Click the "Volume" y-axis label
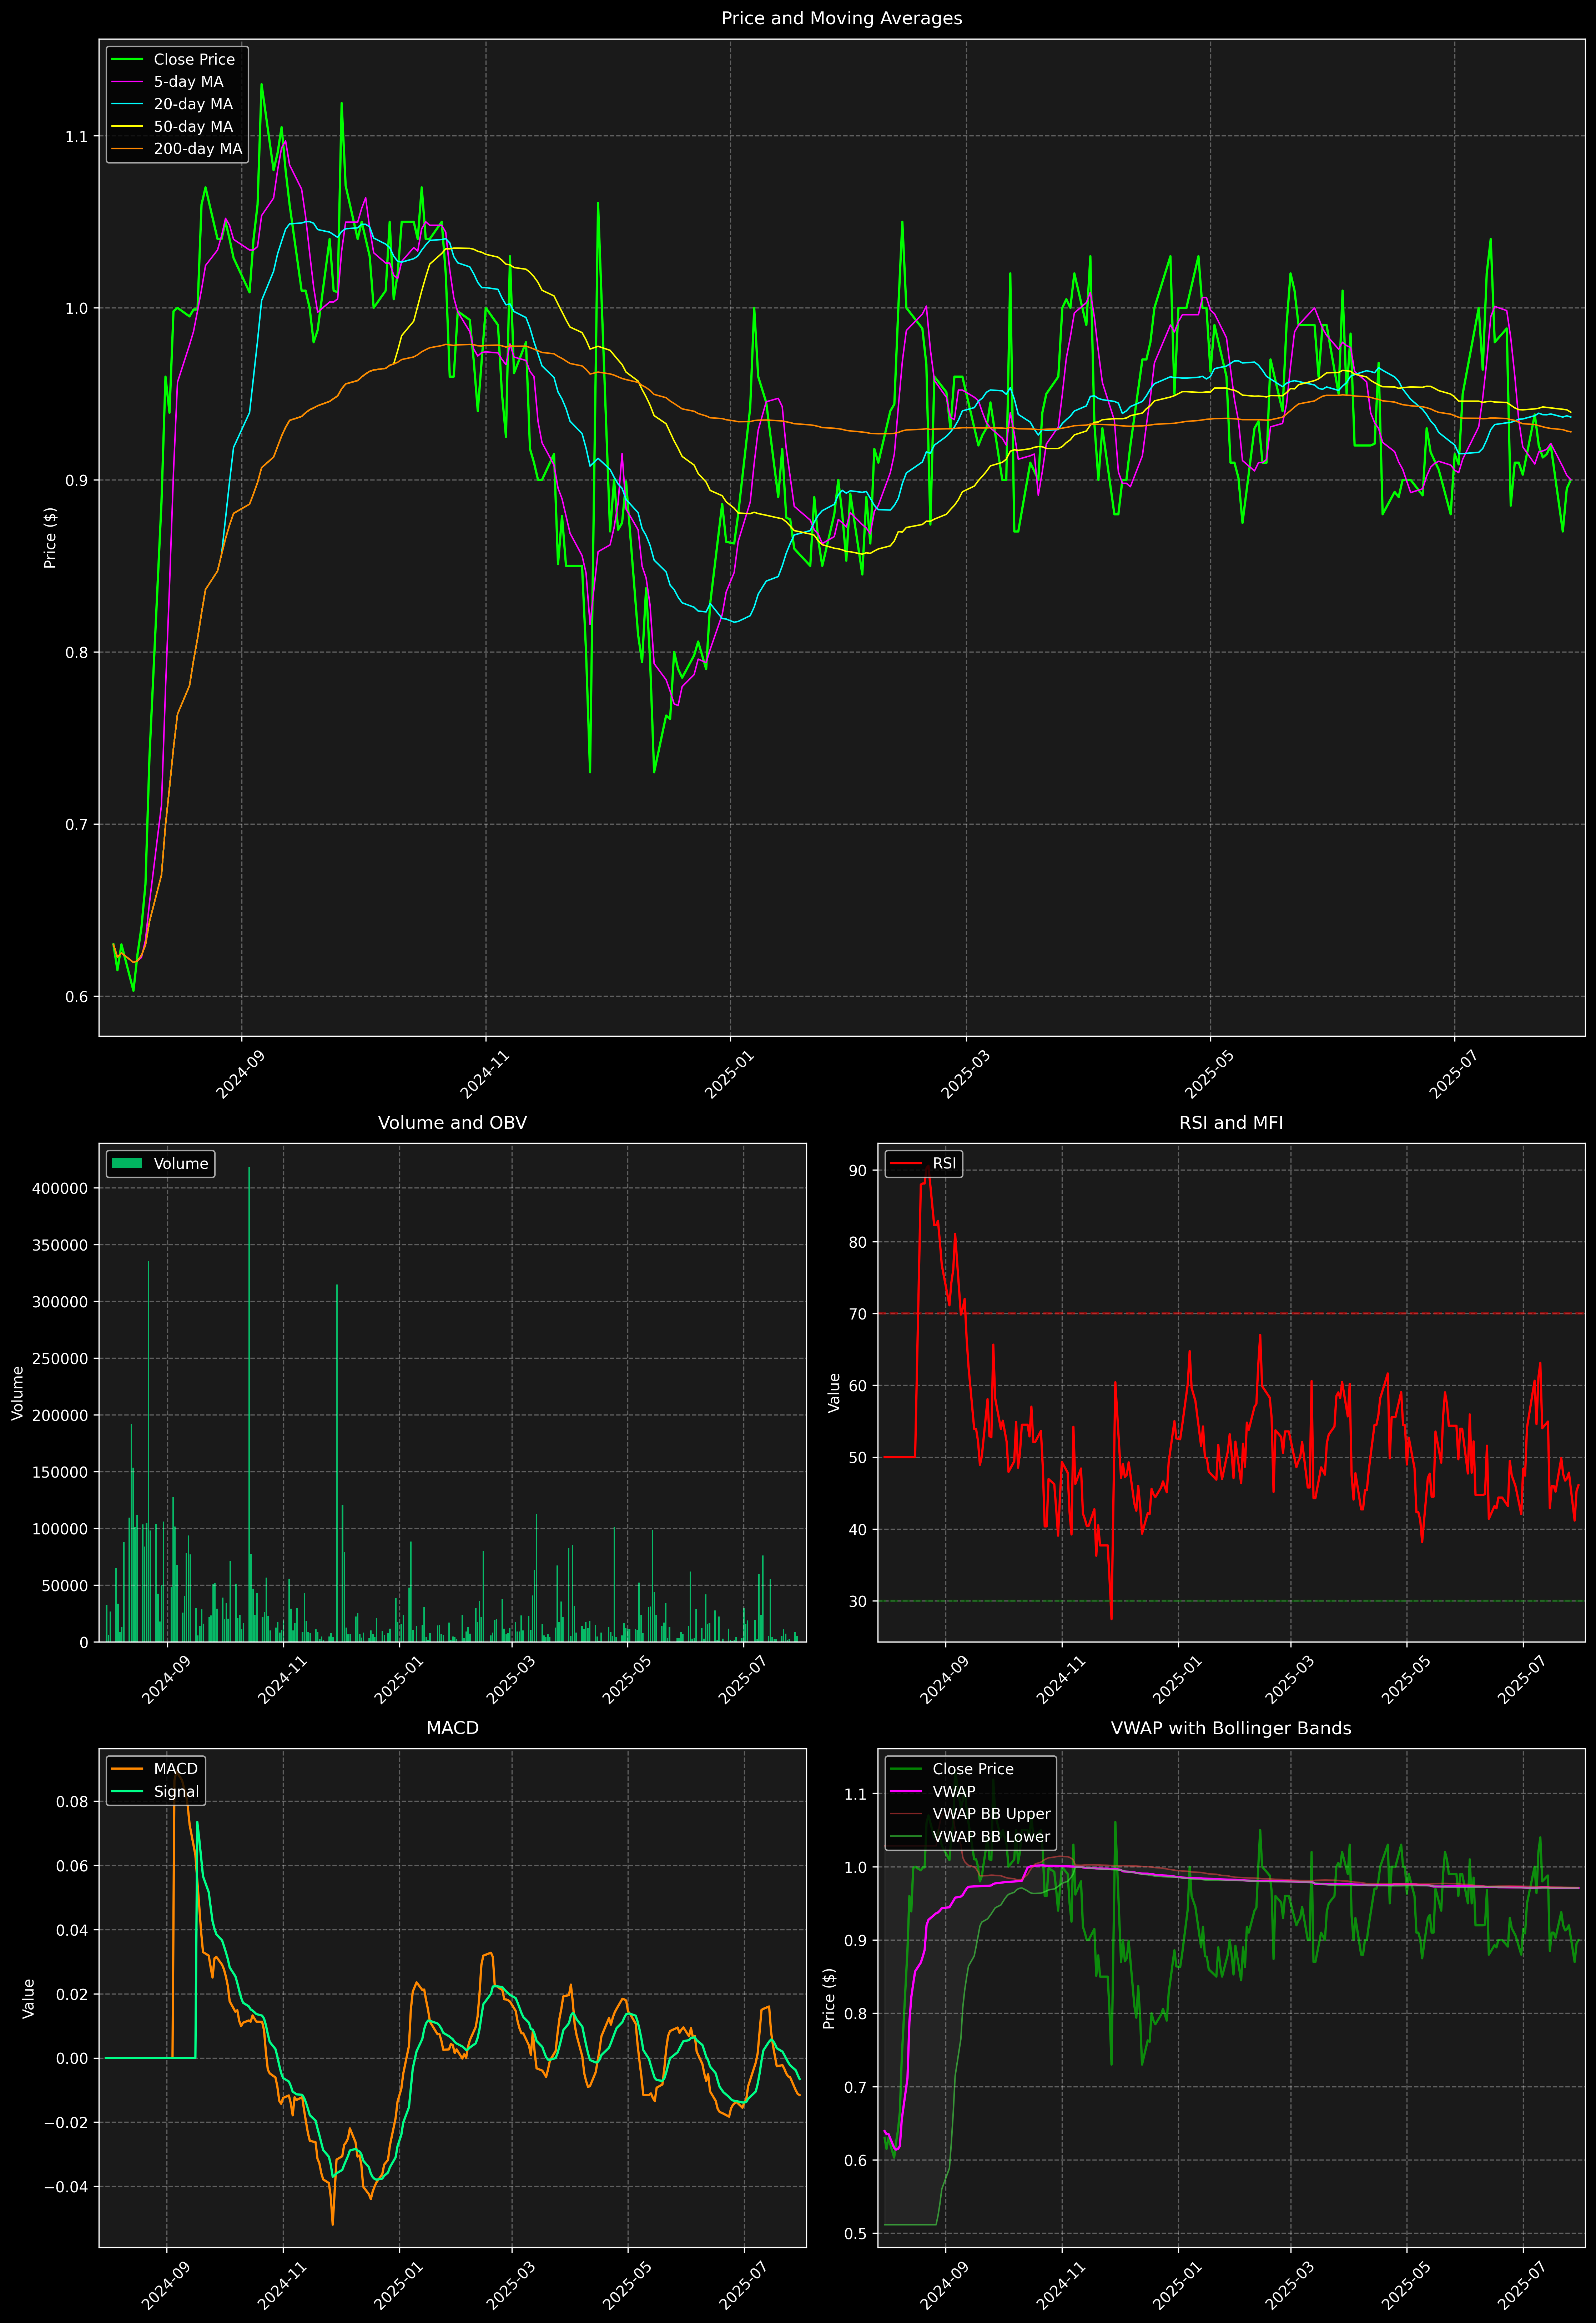The image size is (1596, 2323). pos(18,1393)
